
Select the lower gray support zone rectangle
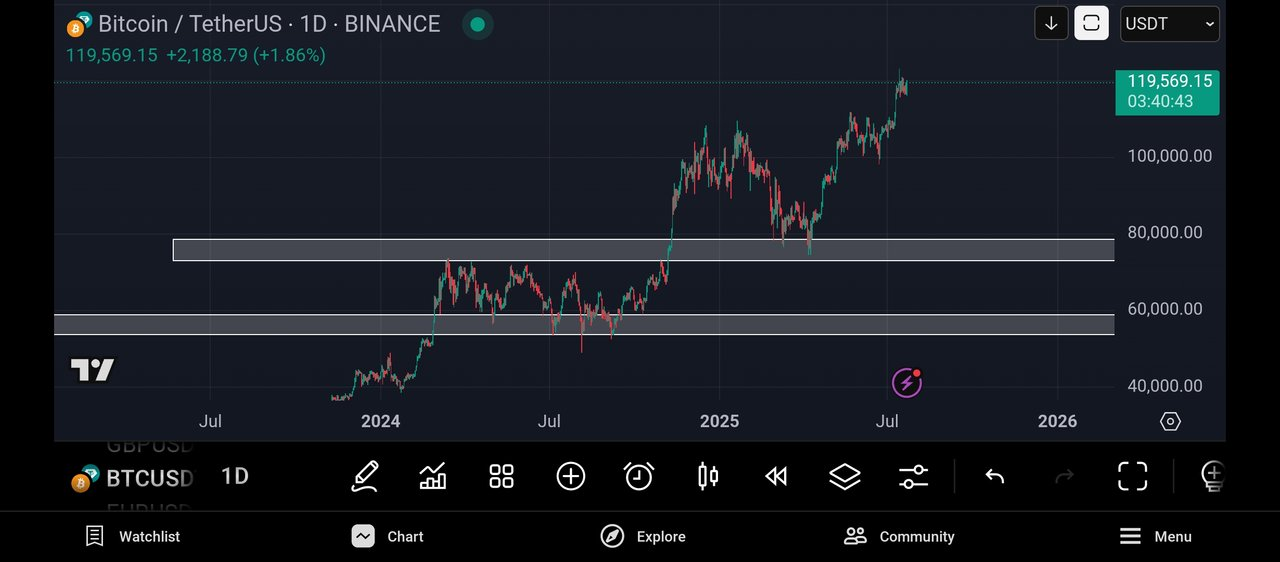pyautogui.click(x=584, y=324)
